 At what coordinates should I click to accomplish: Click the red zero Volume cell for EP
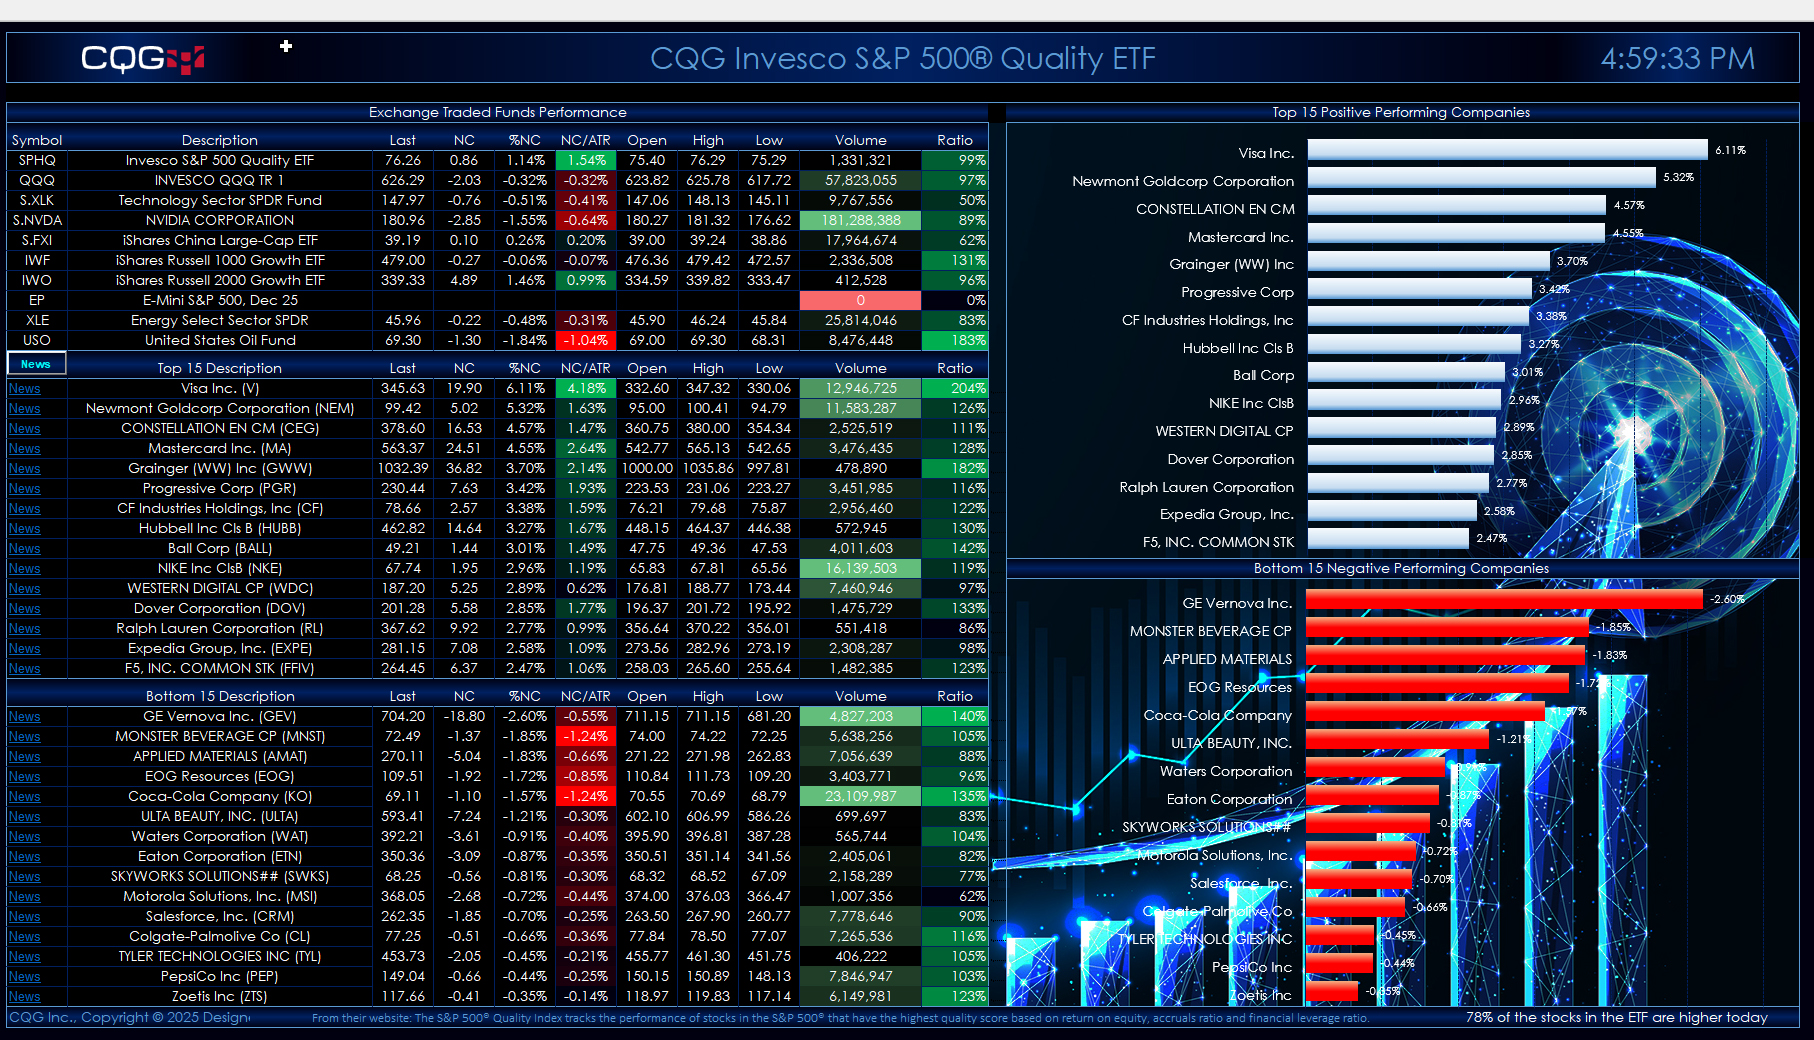pos(860,300)
